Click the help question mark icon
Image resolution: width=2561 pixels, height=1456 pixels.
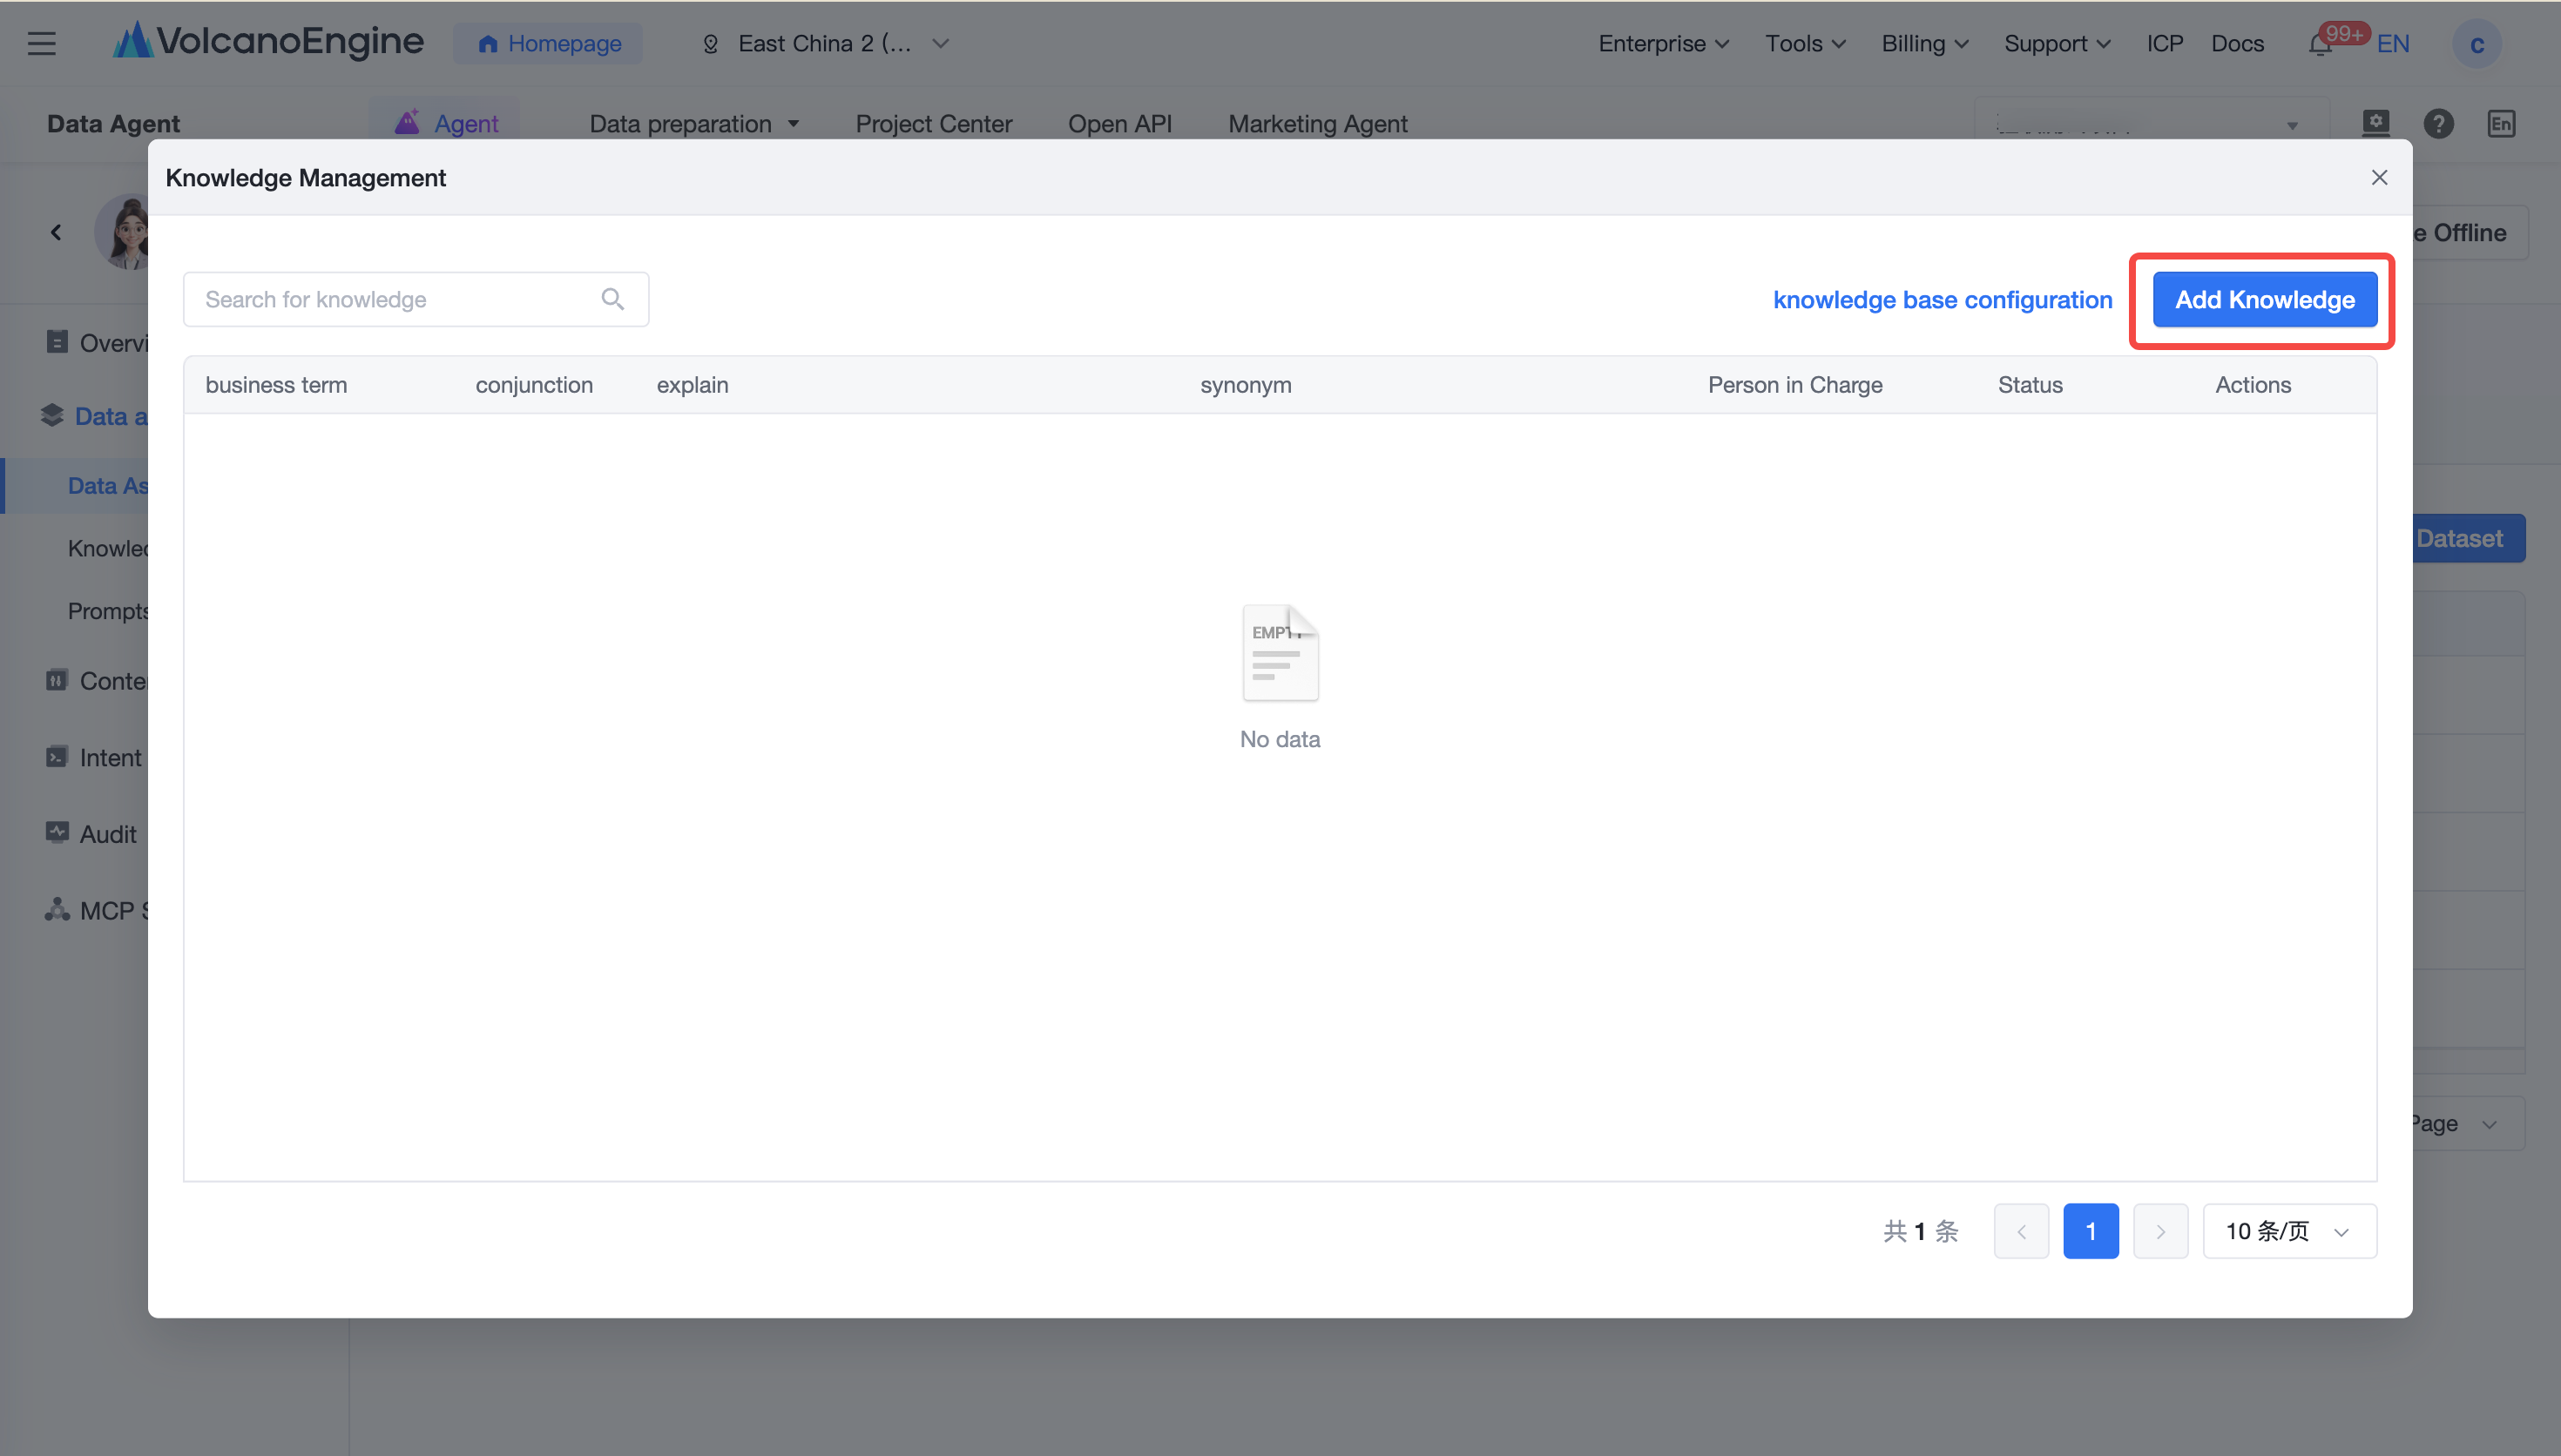[x=2438, y=124]
